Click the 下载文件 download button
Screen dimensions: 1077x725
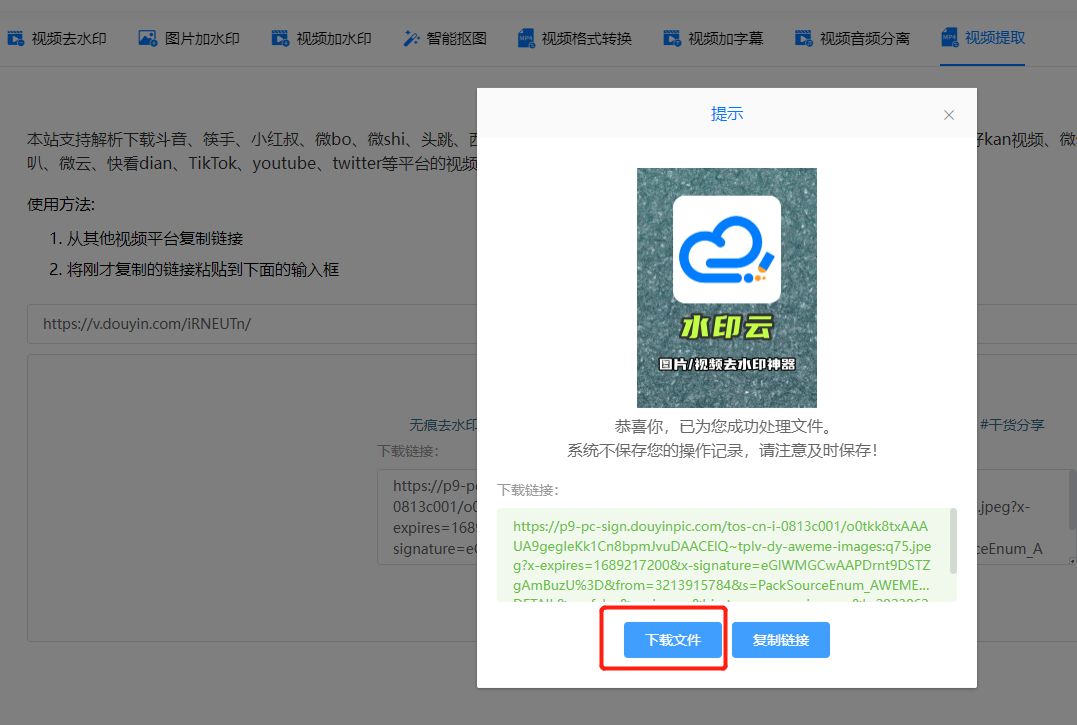[672, 640]
